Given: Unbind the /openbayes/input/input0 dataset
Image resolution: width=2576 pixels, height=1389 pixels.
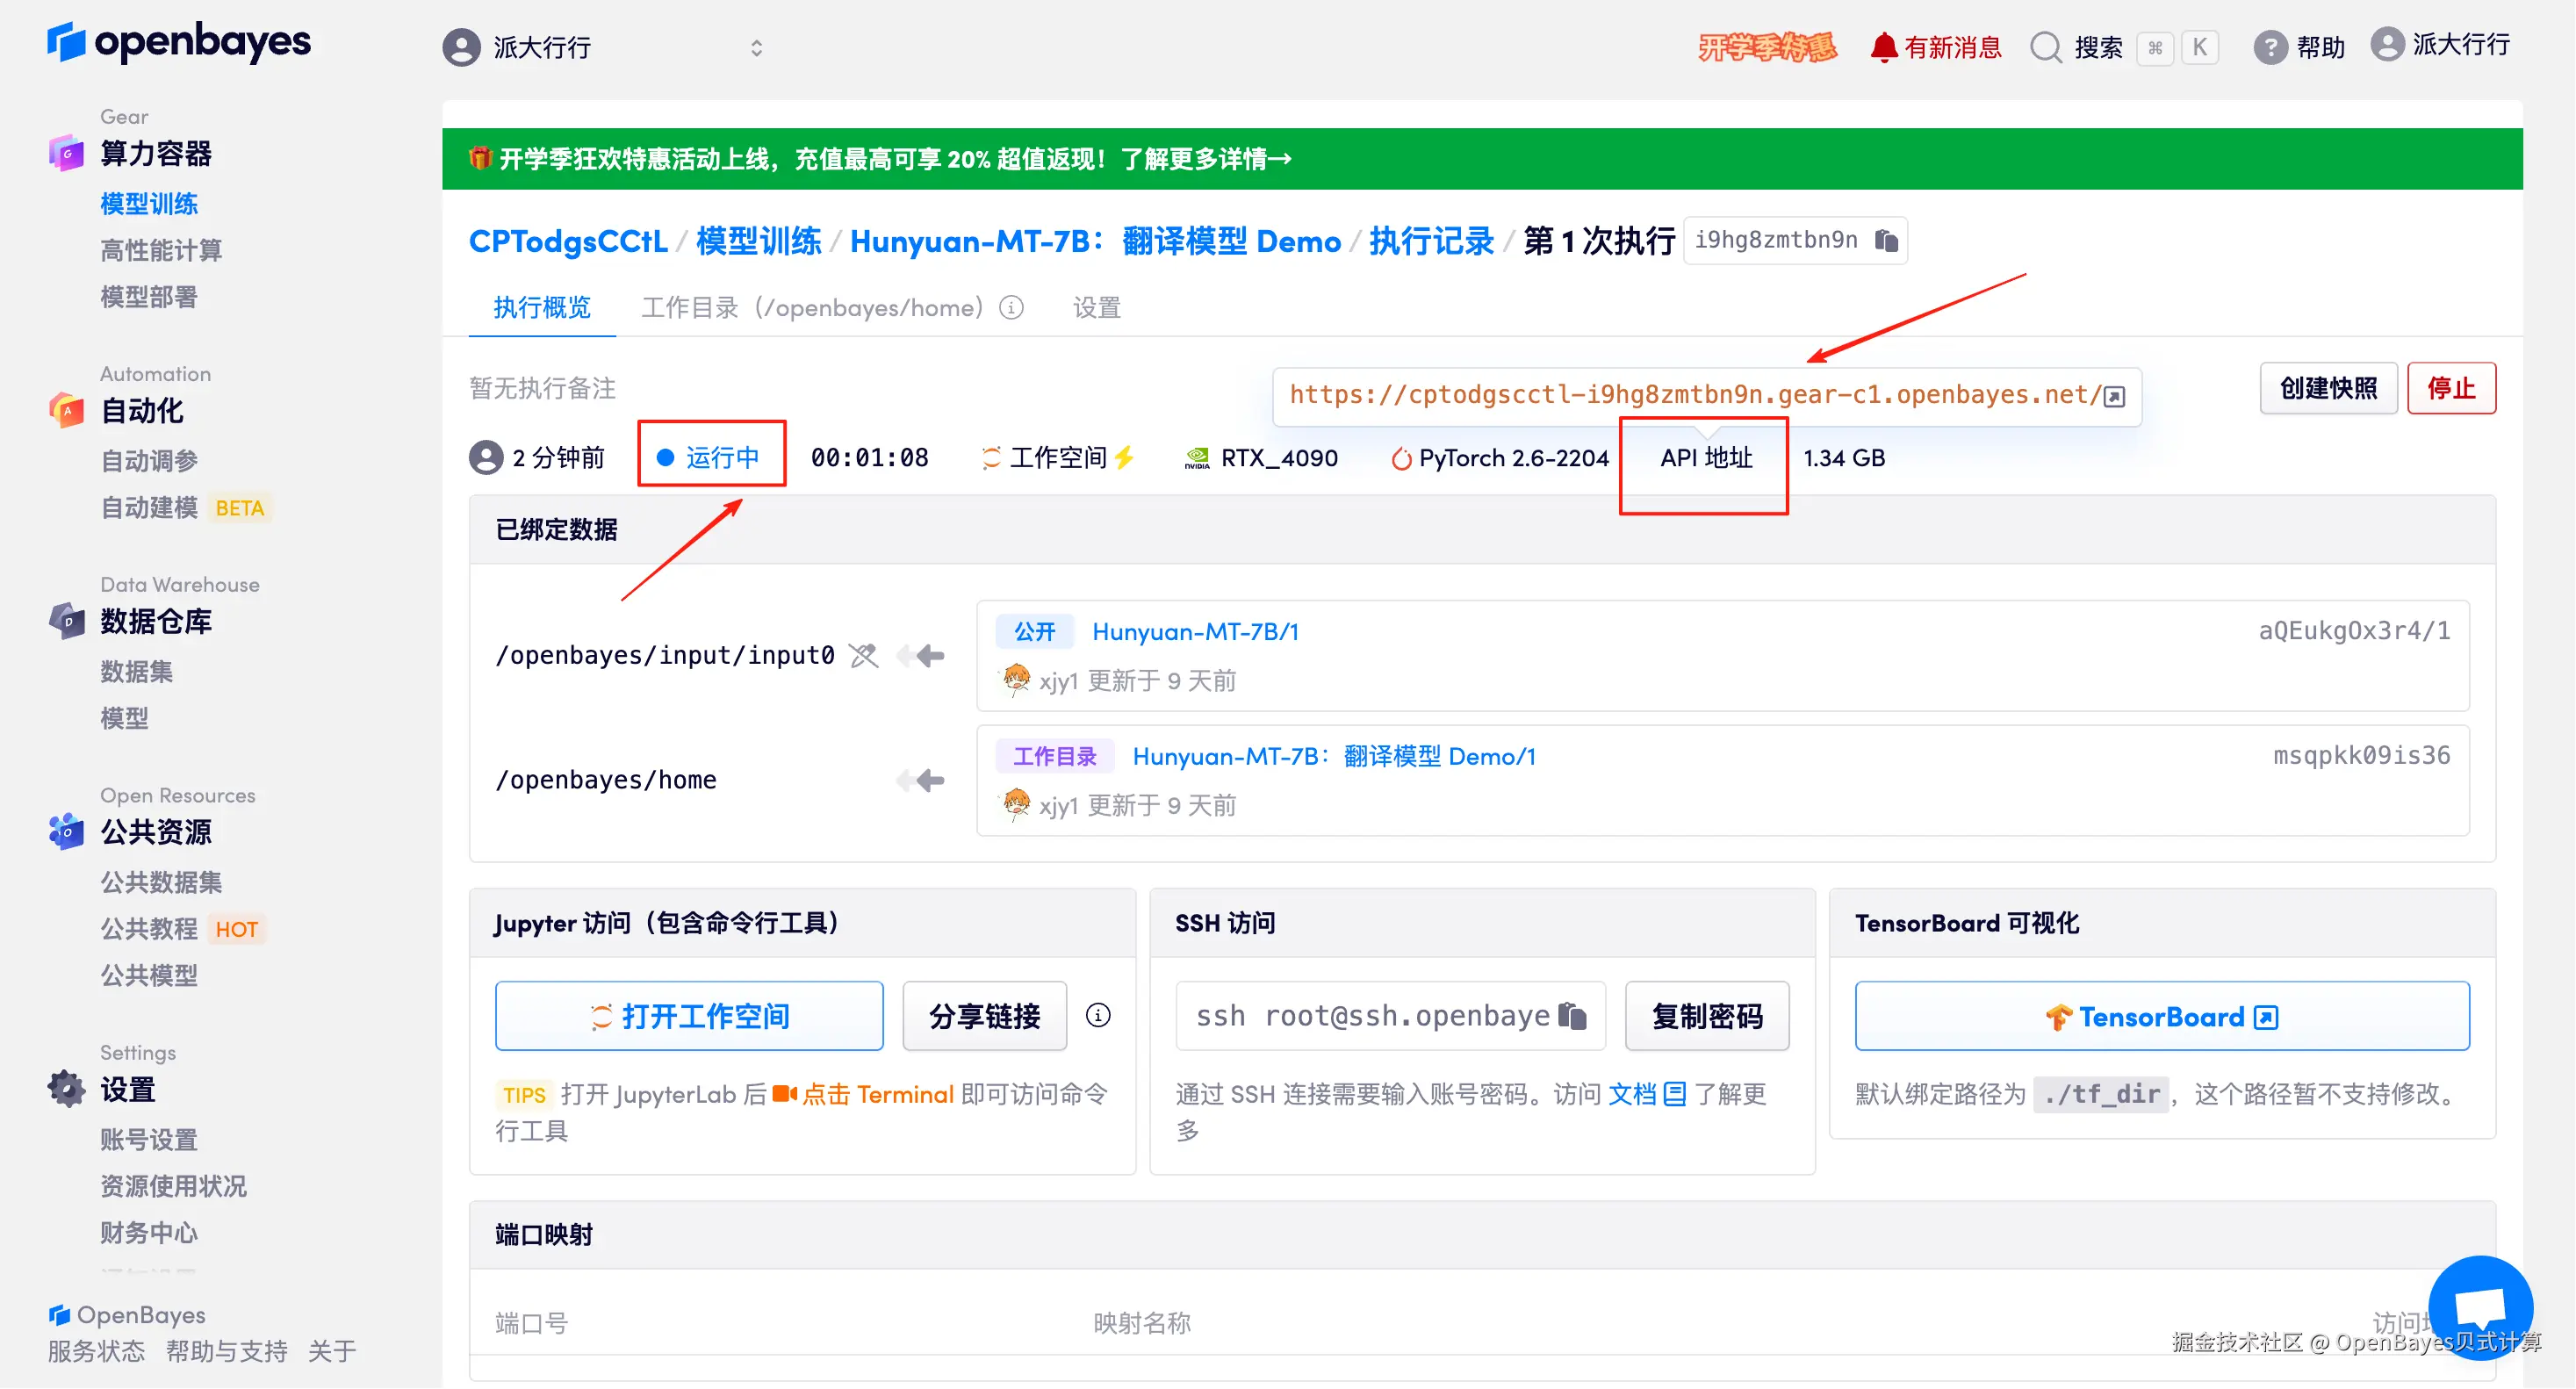Looking at the screenshot, I should point(861,656).
